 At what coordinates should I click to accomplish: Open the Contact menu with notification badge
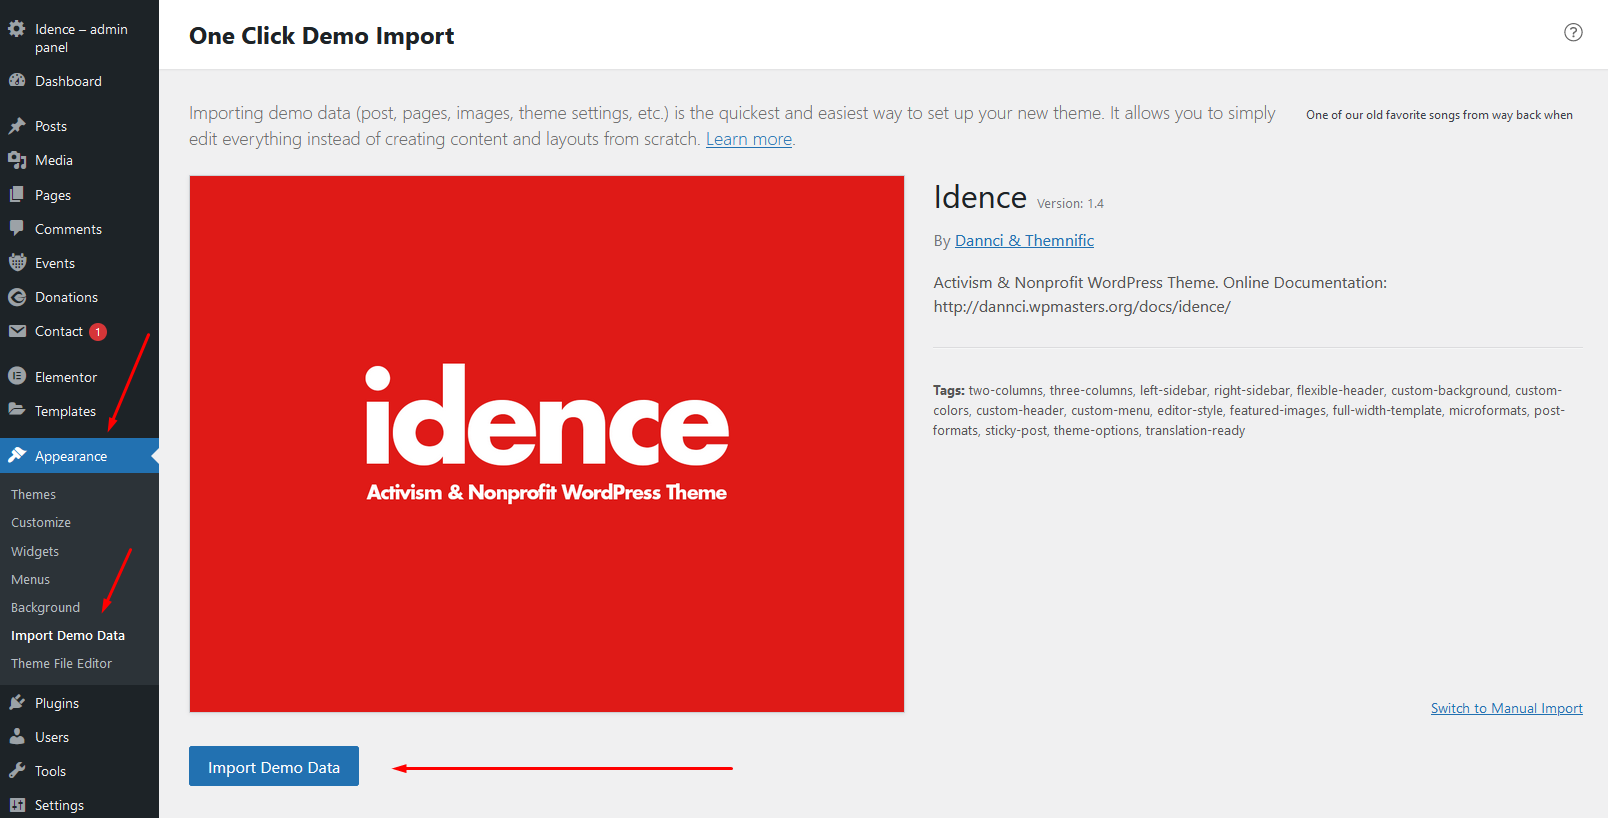[59, 332]
